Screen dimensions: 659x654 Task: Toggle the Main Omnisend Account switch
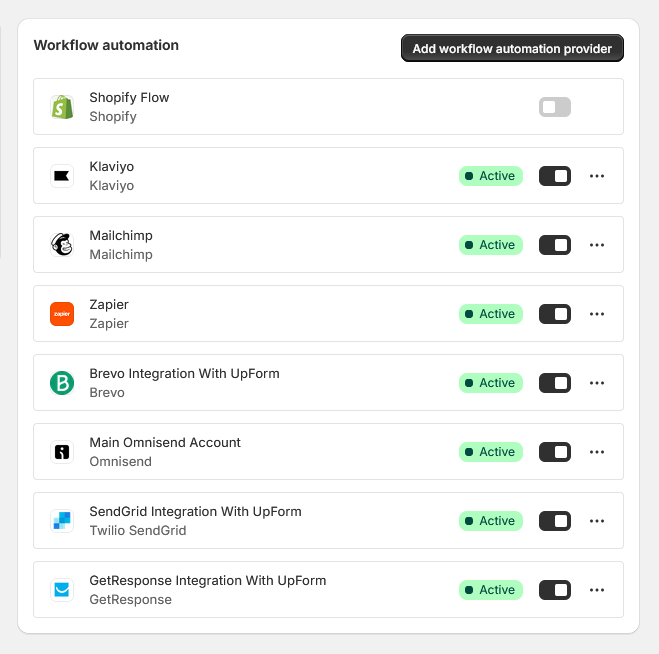click(555, 452)
